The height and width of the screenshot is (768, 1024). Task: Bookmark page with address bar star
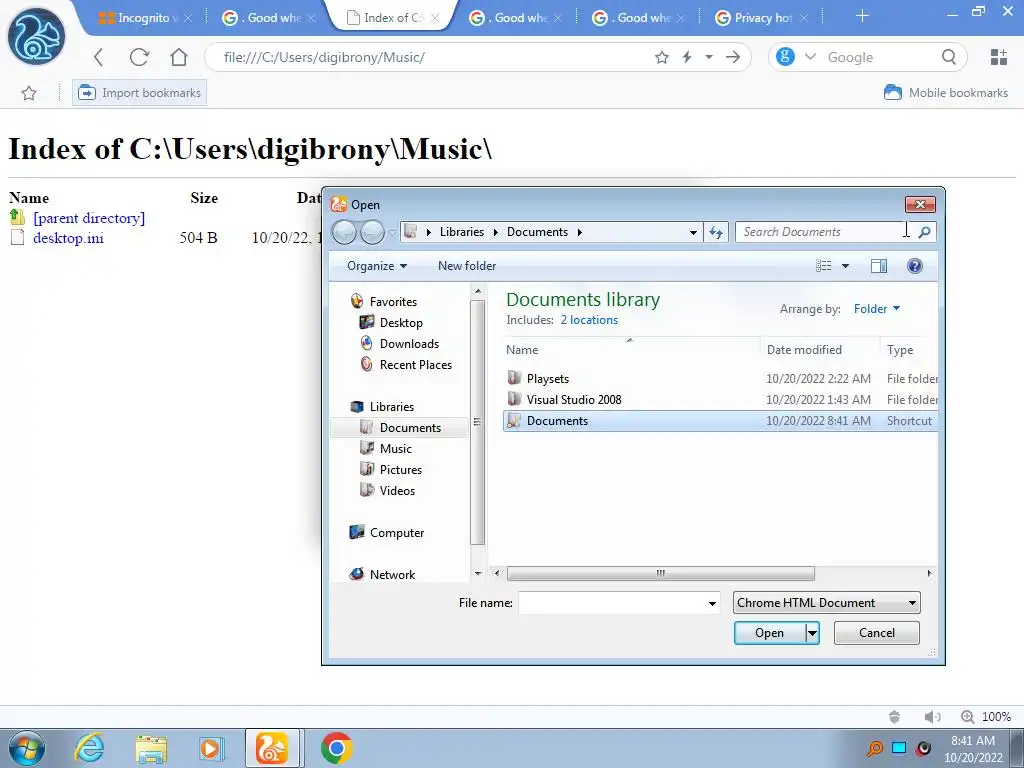pyautogui.click(x=662, y=57)
